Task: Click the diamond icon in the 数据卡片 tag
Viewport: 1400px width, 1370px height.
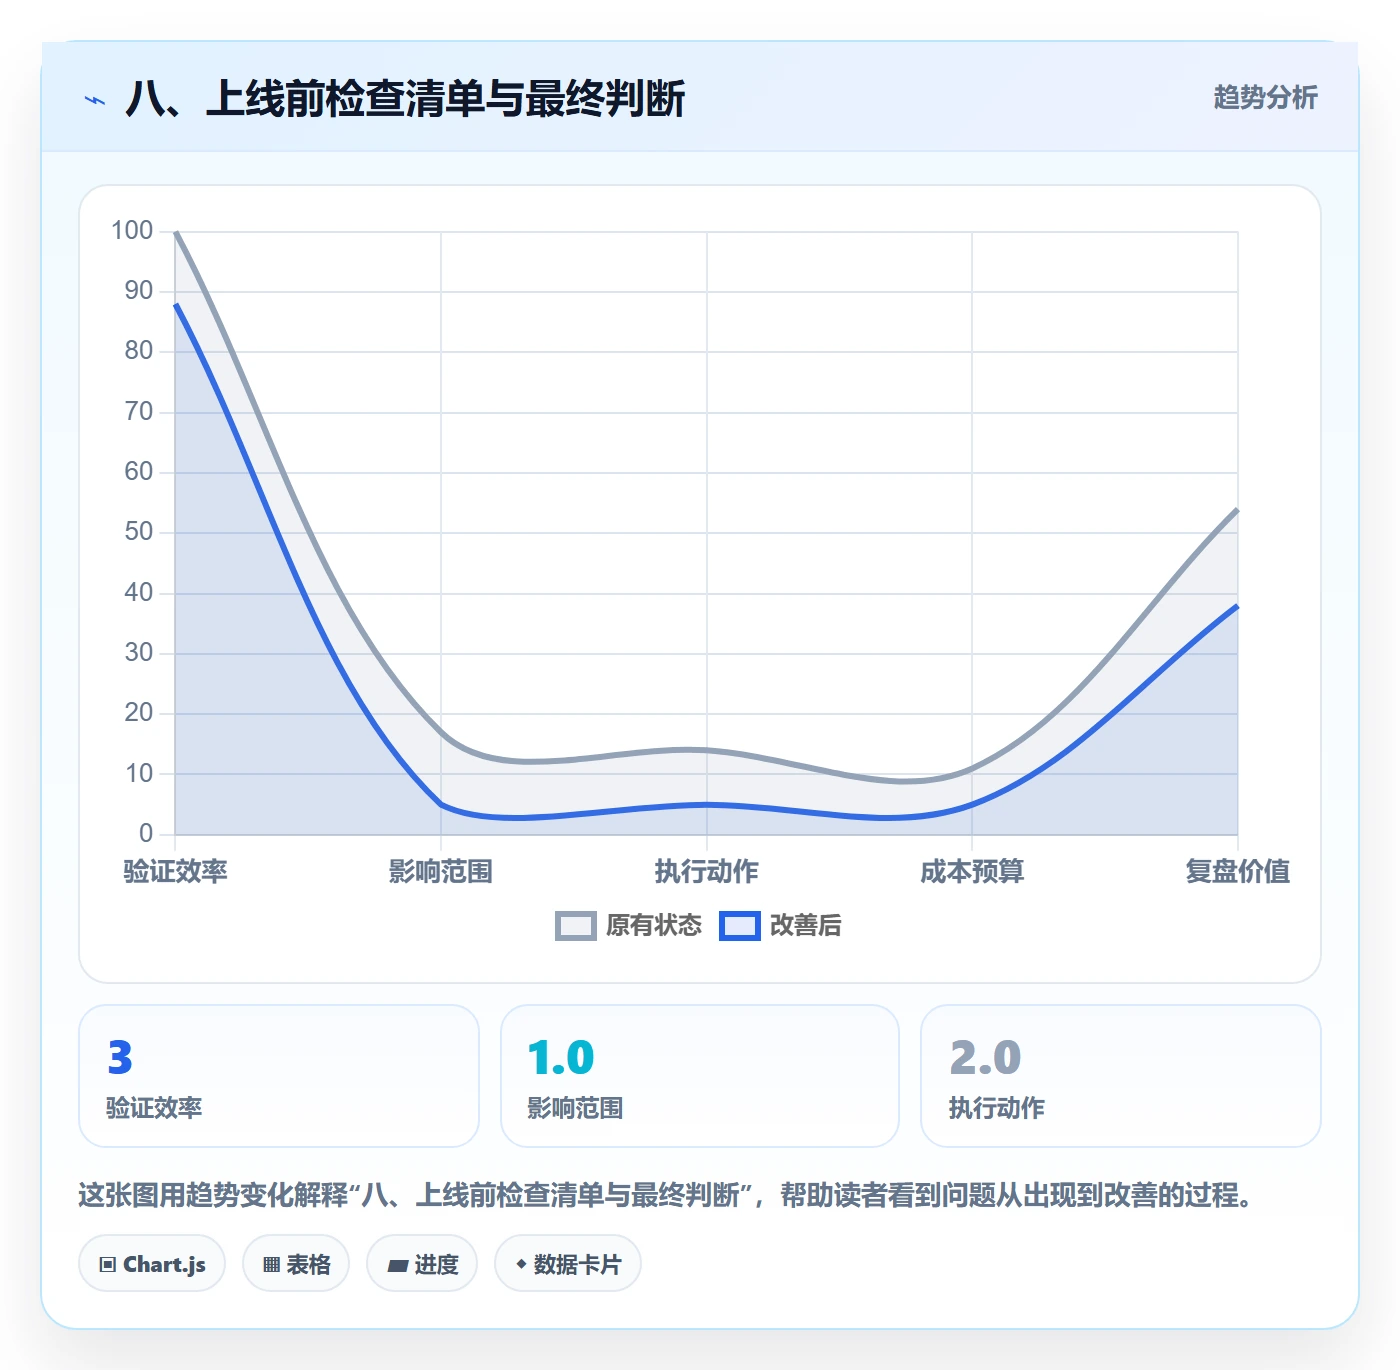Action: (521, 1264)
